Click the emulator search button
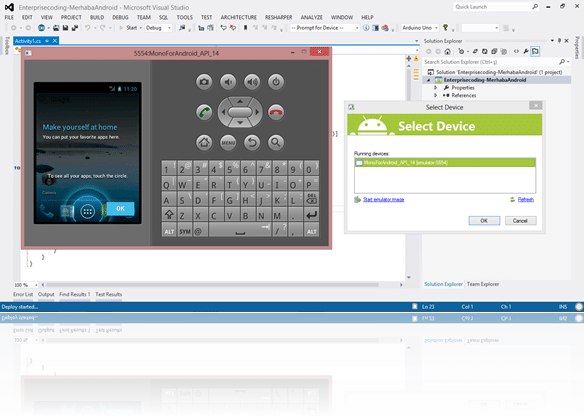The height and width of the screenshot is (416, 584). [276, 142]
